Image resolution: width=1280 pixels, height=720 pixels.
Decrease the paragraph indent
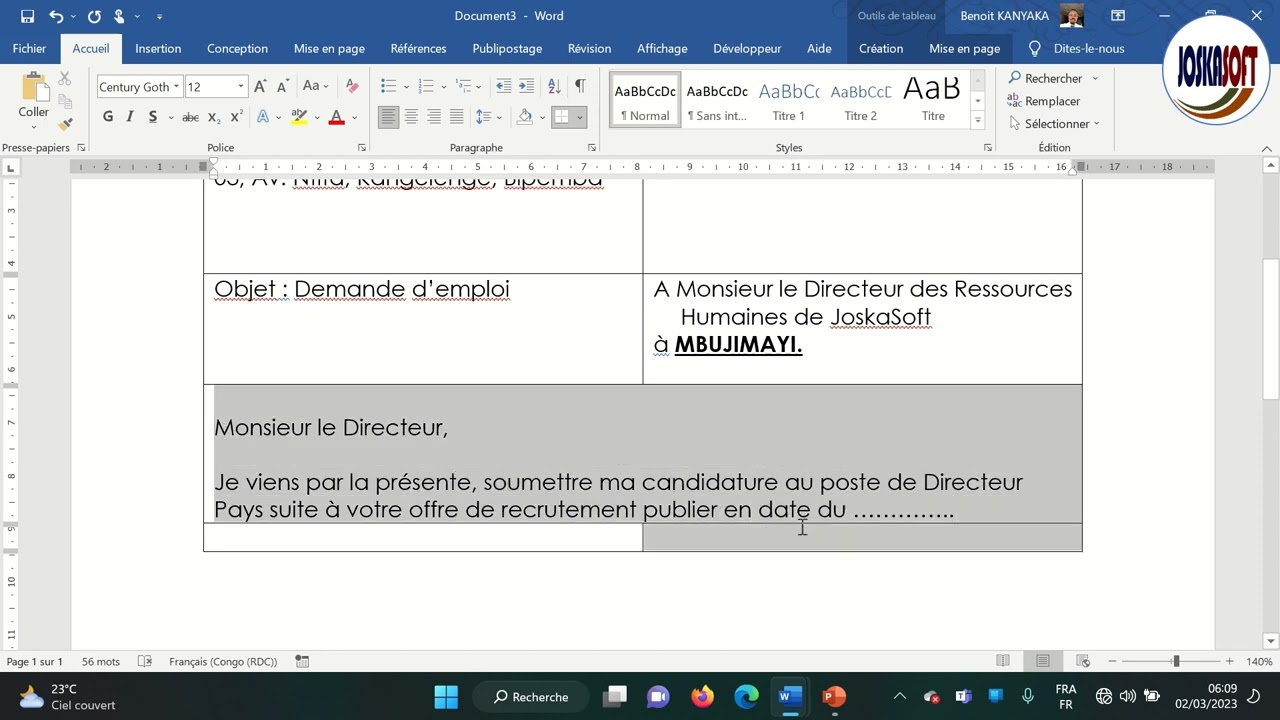pyautogui.click(x=503, y=86)
